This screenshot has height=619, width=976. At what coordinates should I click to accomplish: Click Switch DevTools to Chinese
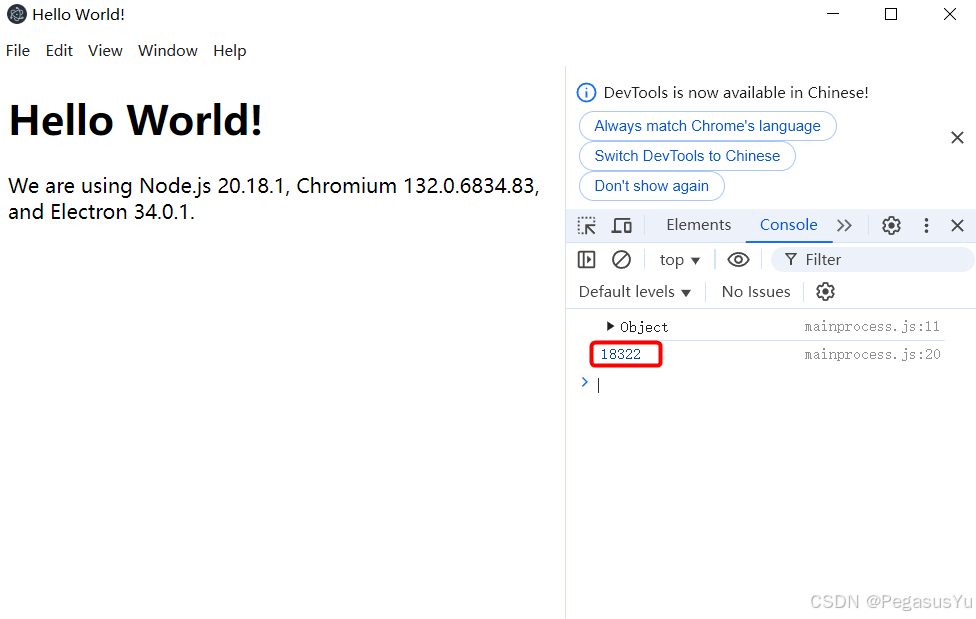tap(687, 156)
